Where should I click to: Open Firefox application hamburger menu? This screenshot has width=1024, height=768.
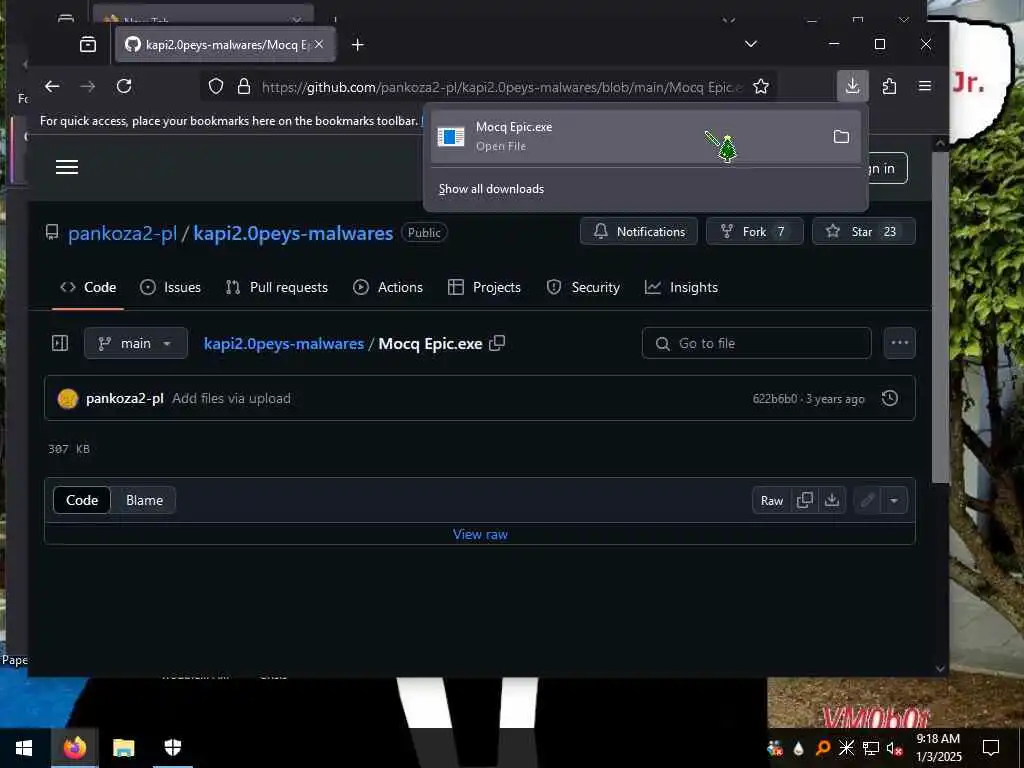(925, 86)
